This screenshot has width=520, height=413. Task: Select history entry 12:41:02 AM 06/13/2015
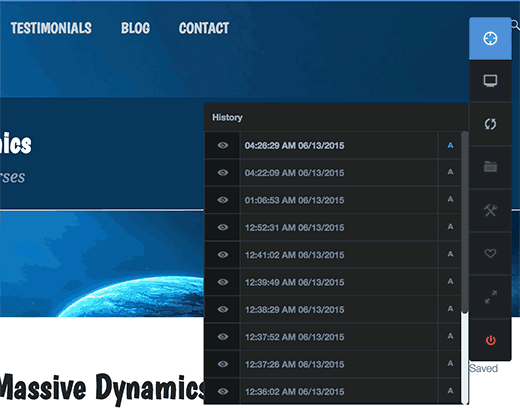point(339,255)
